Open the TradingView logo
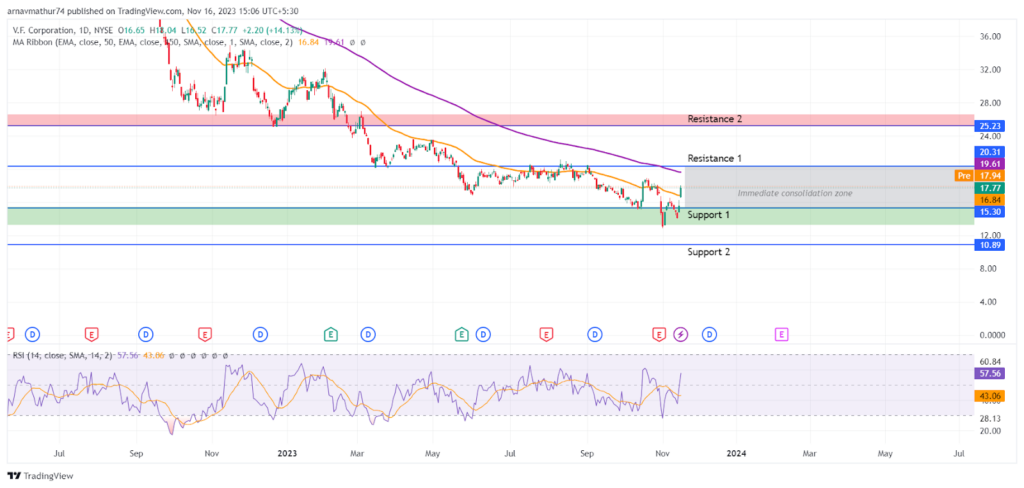 coord(40,476)
